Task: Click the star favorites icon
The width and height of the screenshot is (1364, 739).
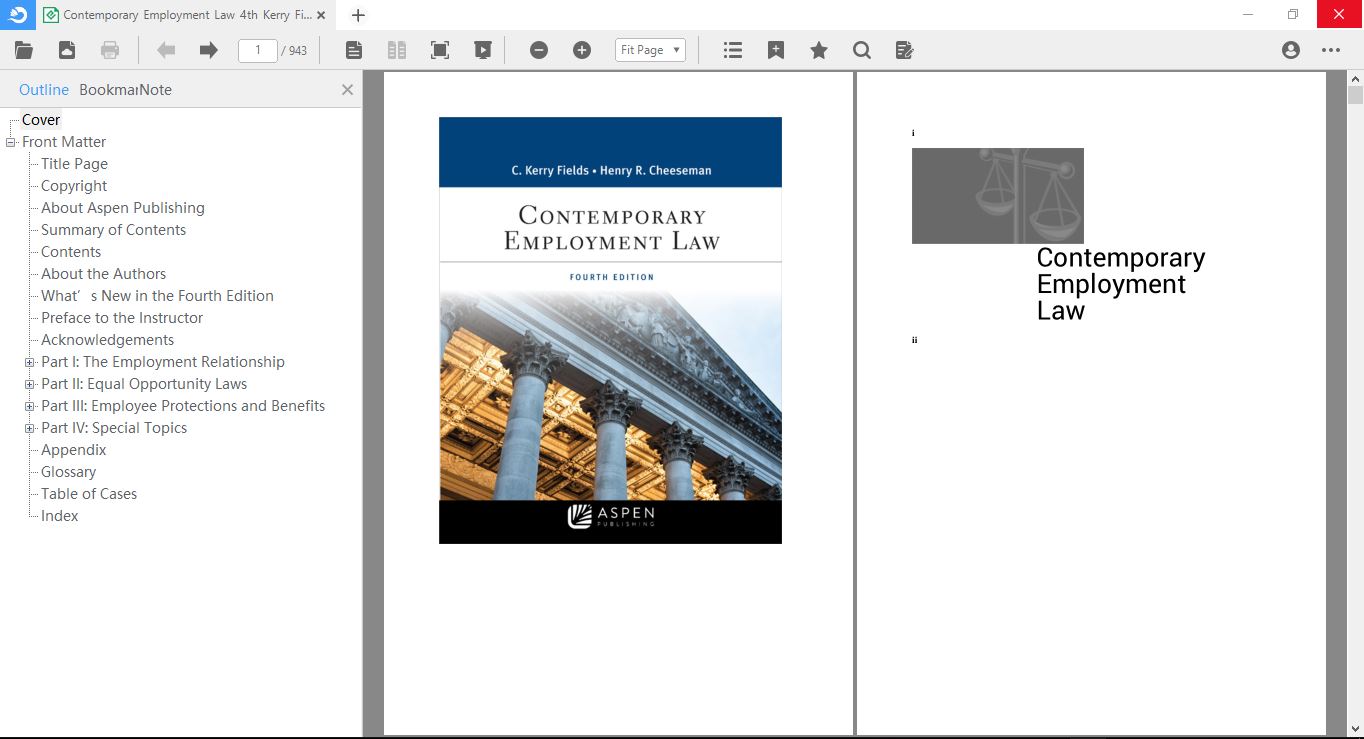Action: click(x=819, y=50)
